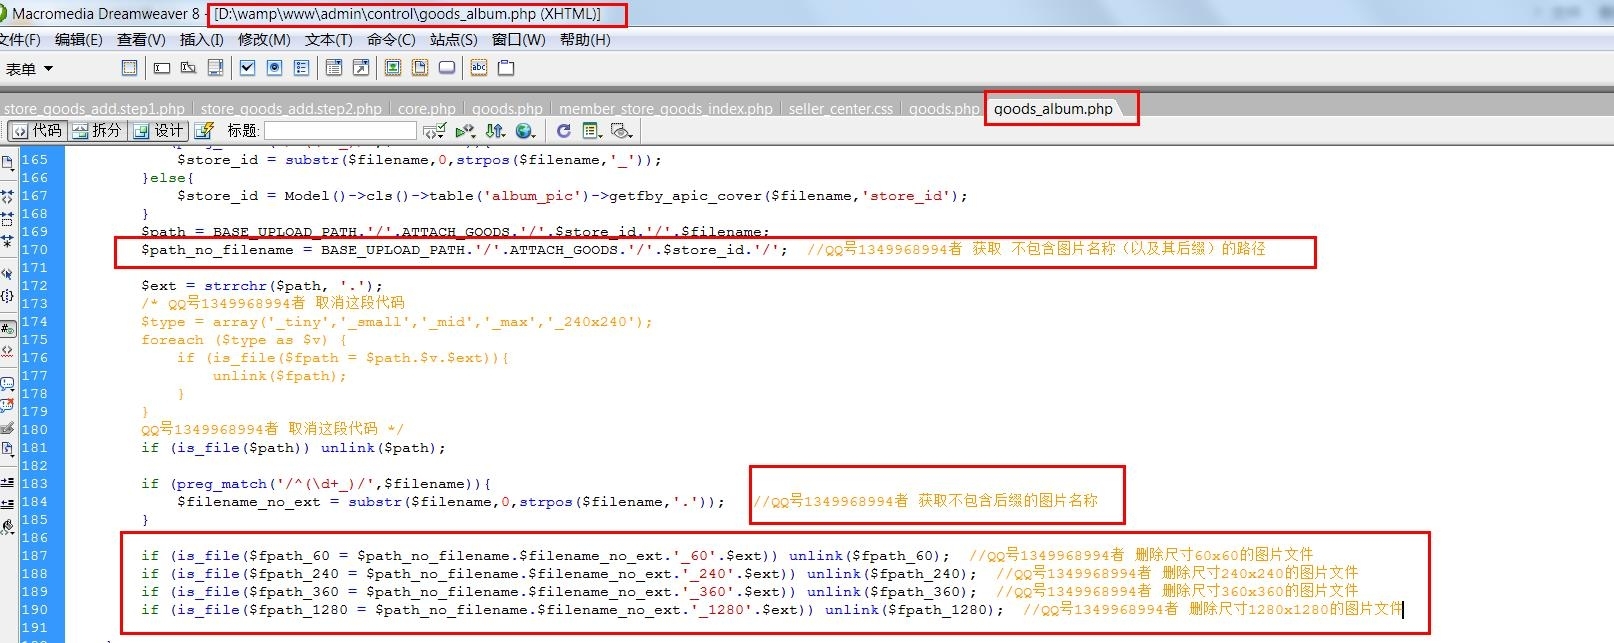1614x643 pixels.
Task: Outdent Code from coding toolbar
Action: point(9,503)
